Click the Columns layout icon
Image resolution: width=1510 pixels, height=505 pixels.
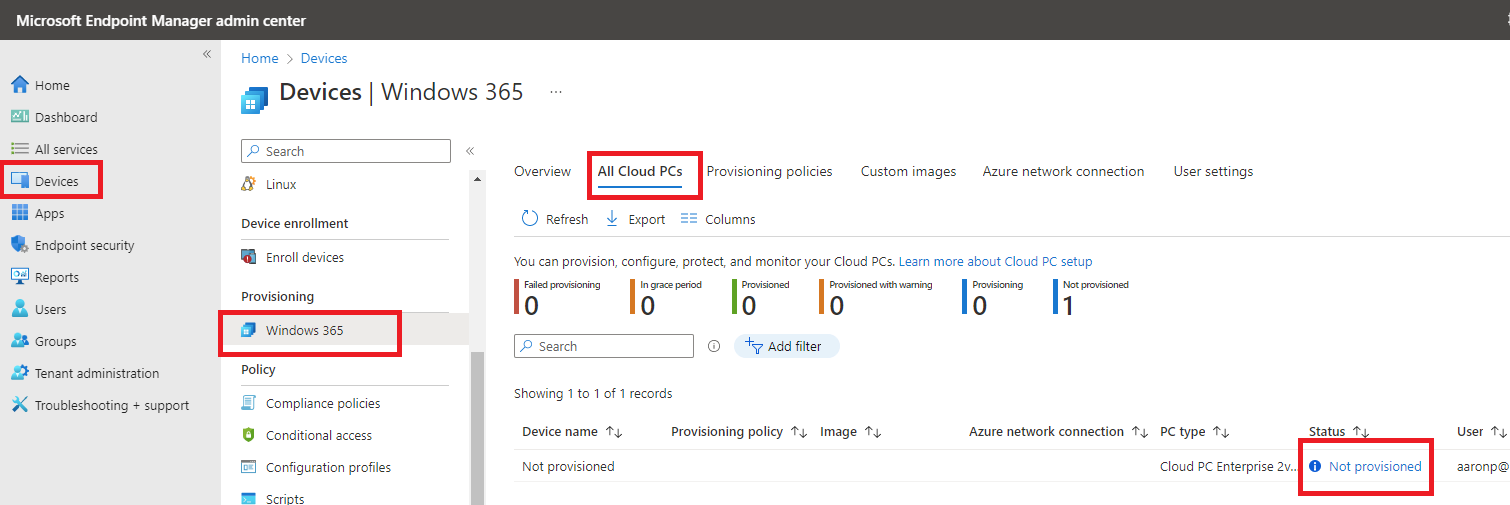689,219
